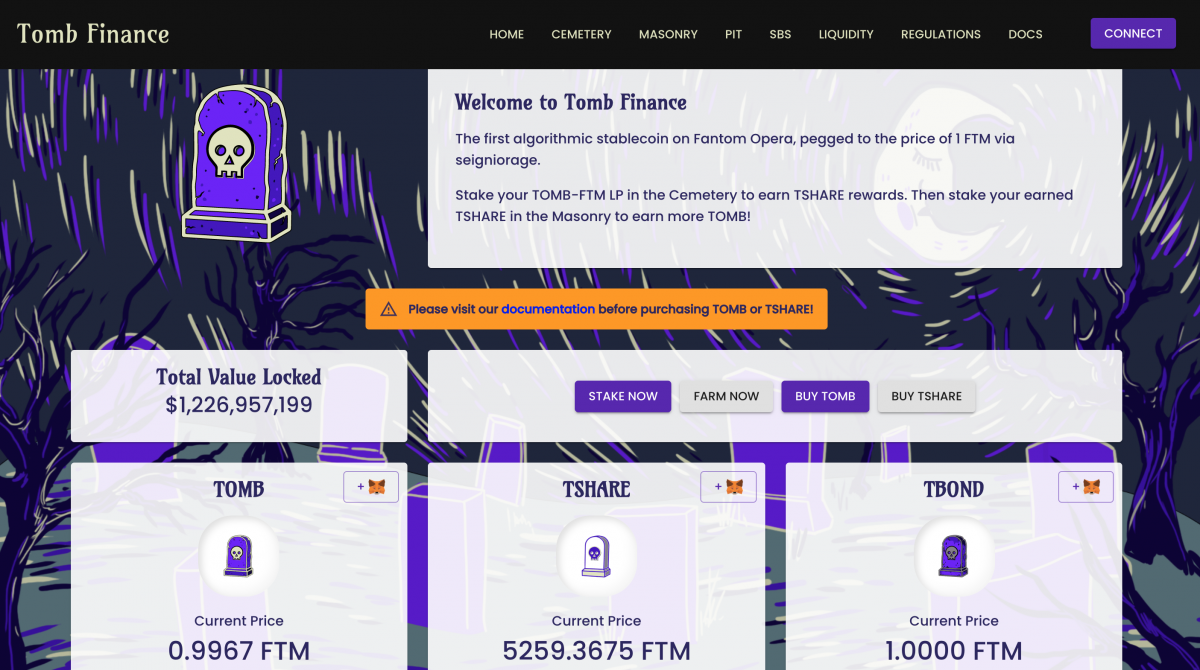This screenshot has width=1200, height=670.
Task: Go to the Cemetery page
Action: [x=581, y=34]
